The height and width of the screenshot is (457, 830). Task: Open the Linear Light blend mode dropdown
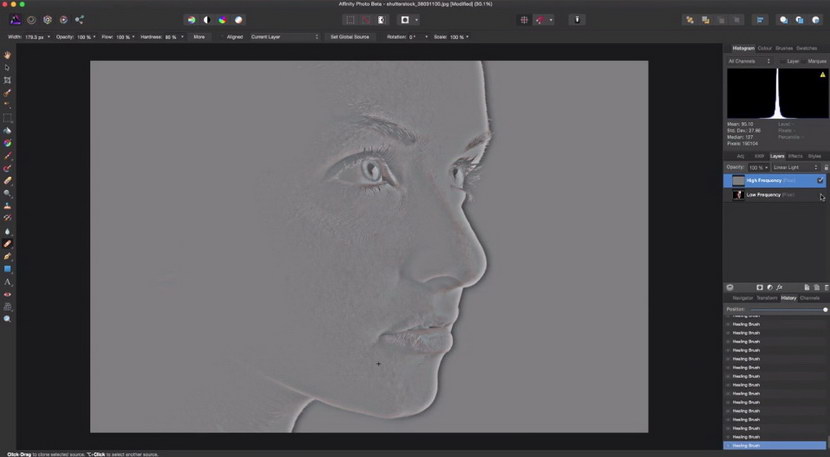tap(795, 167)
